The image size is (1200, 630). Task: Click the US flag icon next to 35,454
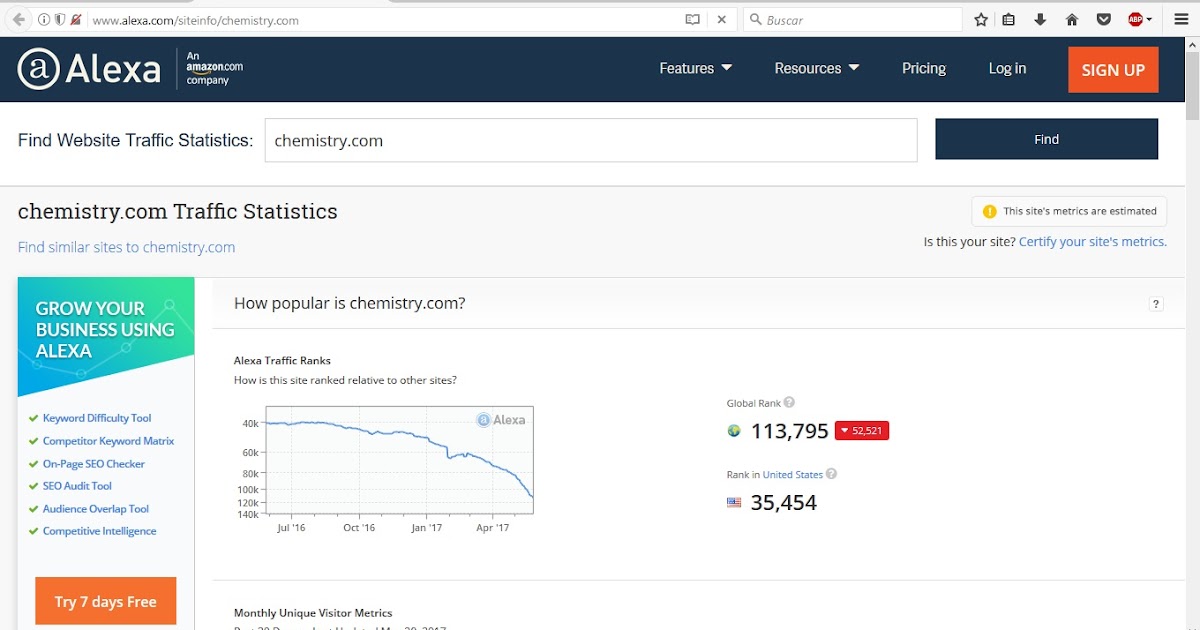[734, 502]
